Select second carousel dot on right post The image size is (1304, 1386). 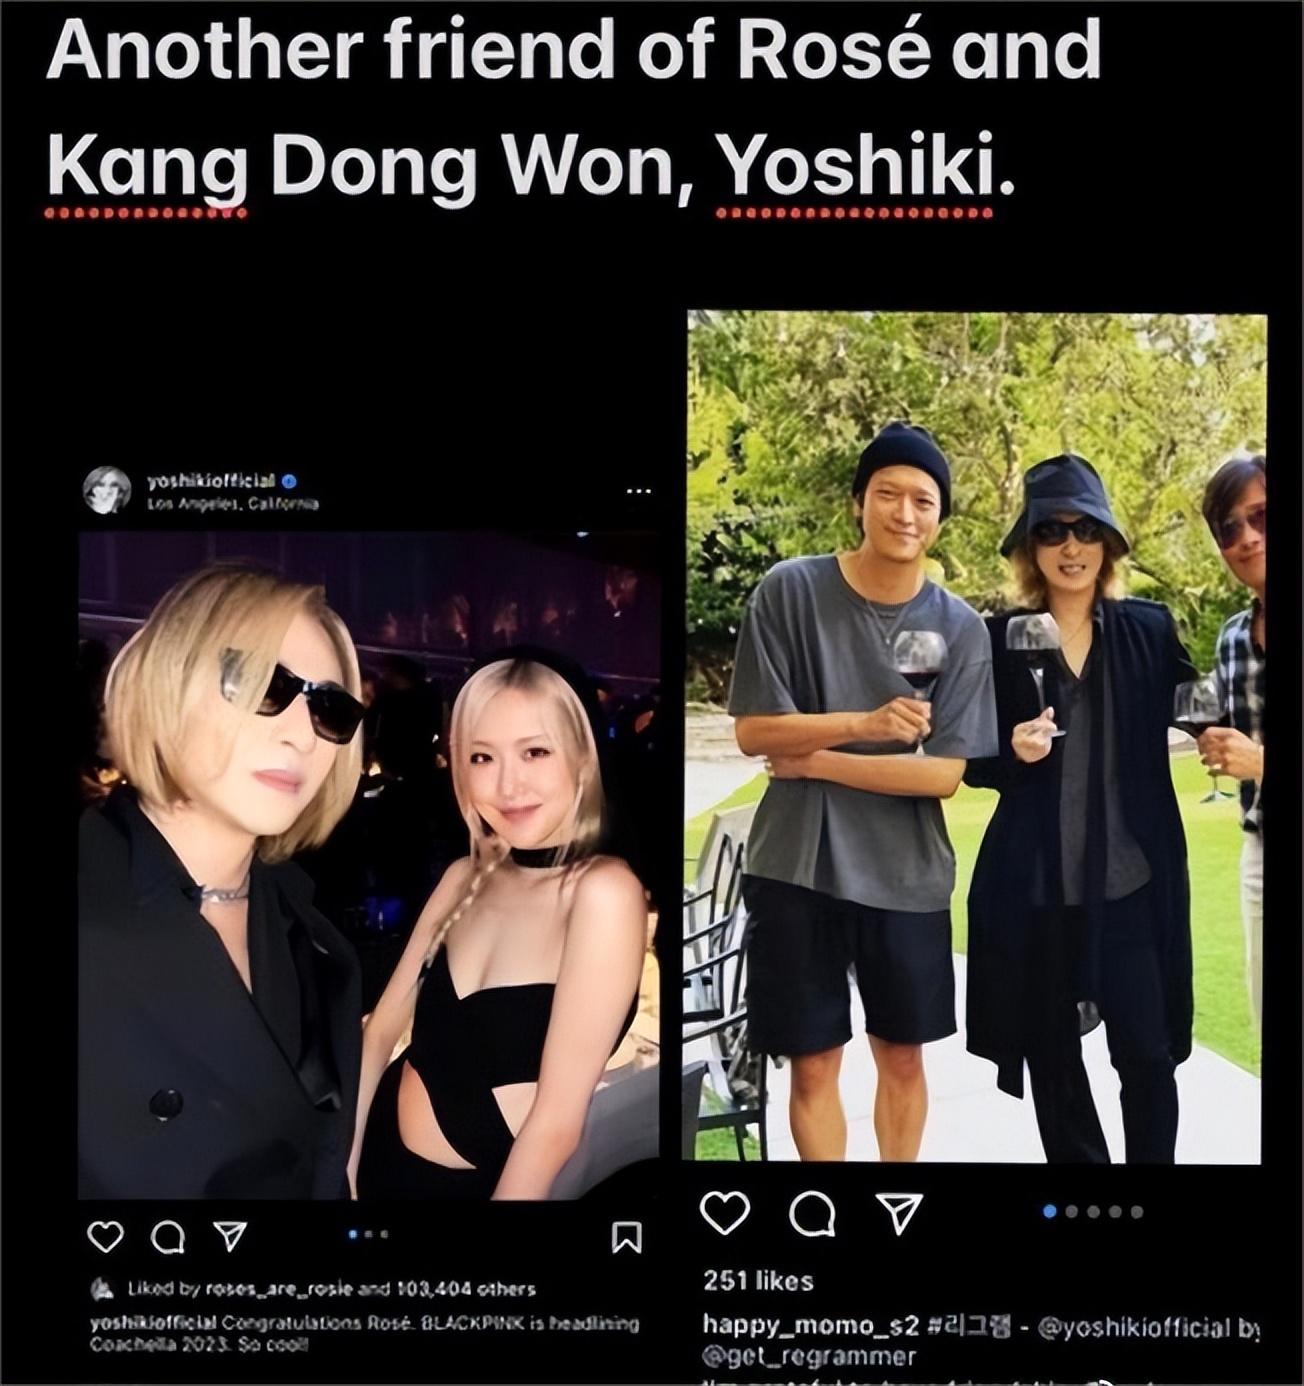click(1071, 1211)
